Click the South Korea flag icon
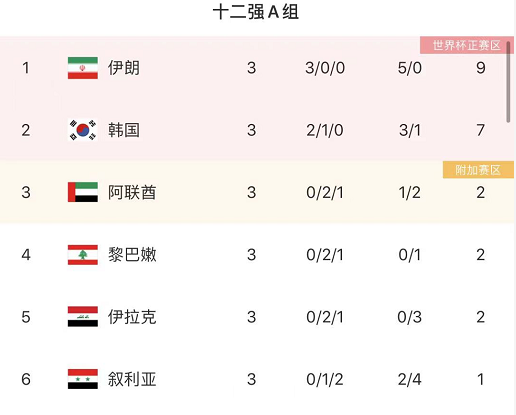 (x=83, y=130)
